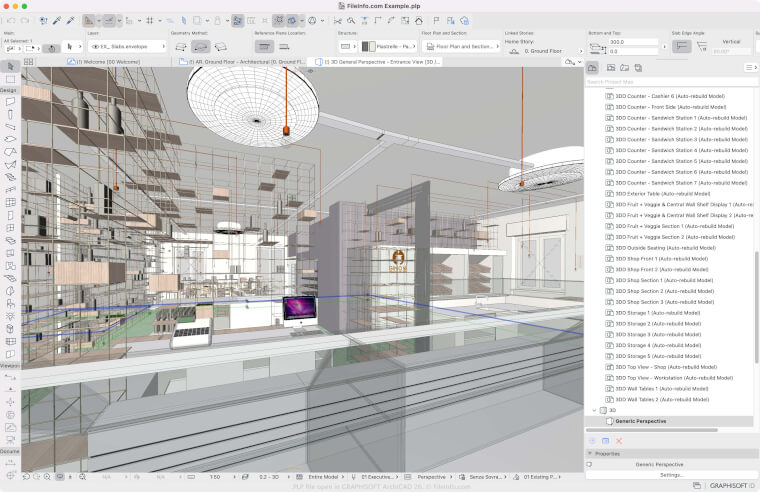Toggle eye icon on Slabs envelope layer
This screenshot has width=760, height=492.
click(x=94, y=46)
